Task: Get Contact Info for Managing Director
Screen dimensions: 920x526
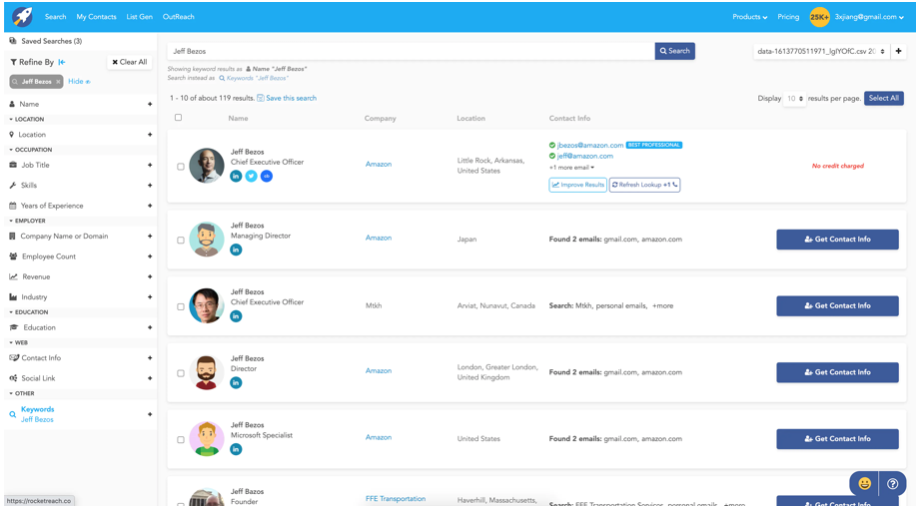Action: click(837, 240)
